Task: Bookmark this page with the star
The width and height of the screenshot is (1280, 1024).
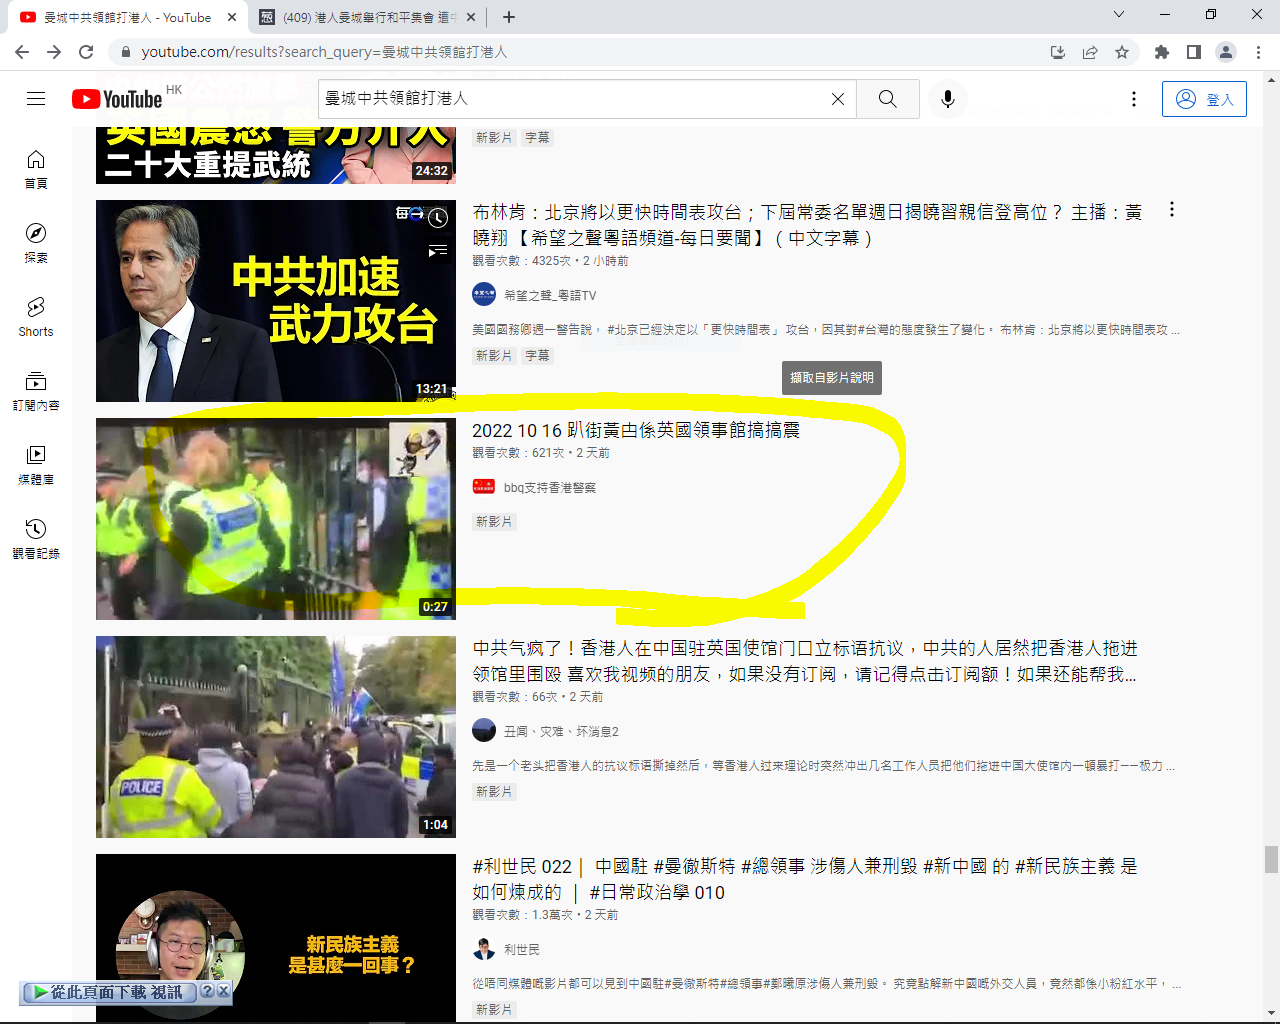Action: coord(1122,52)
